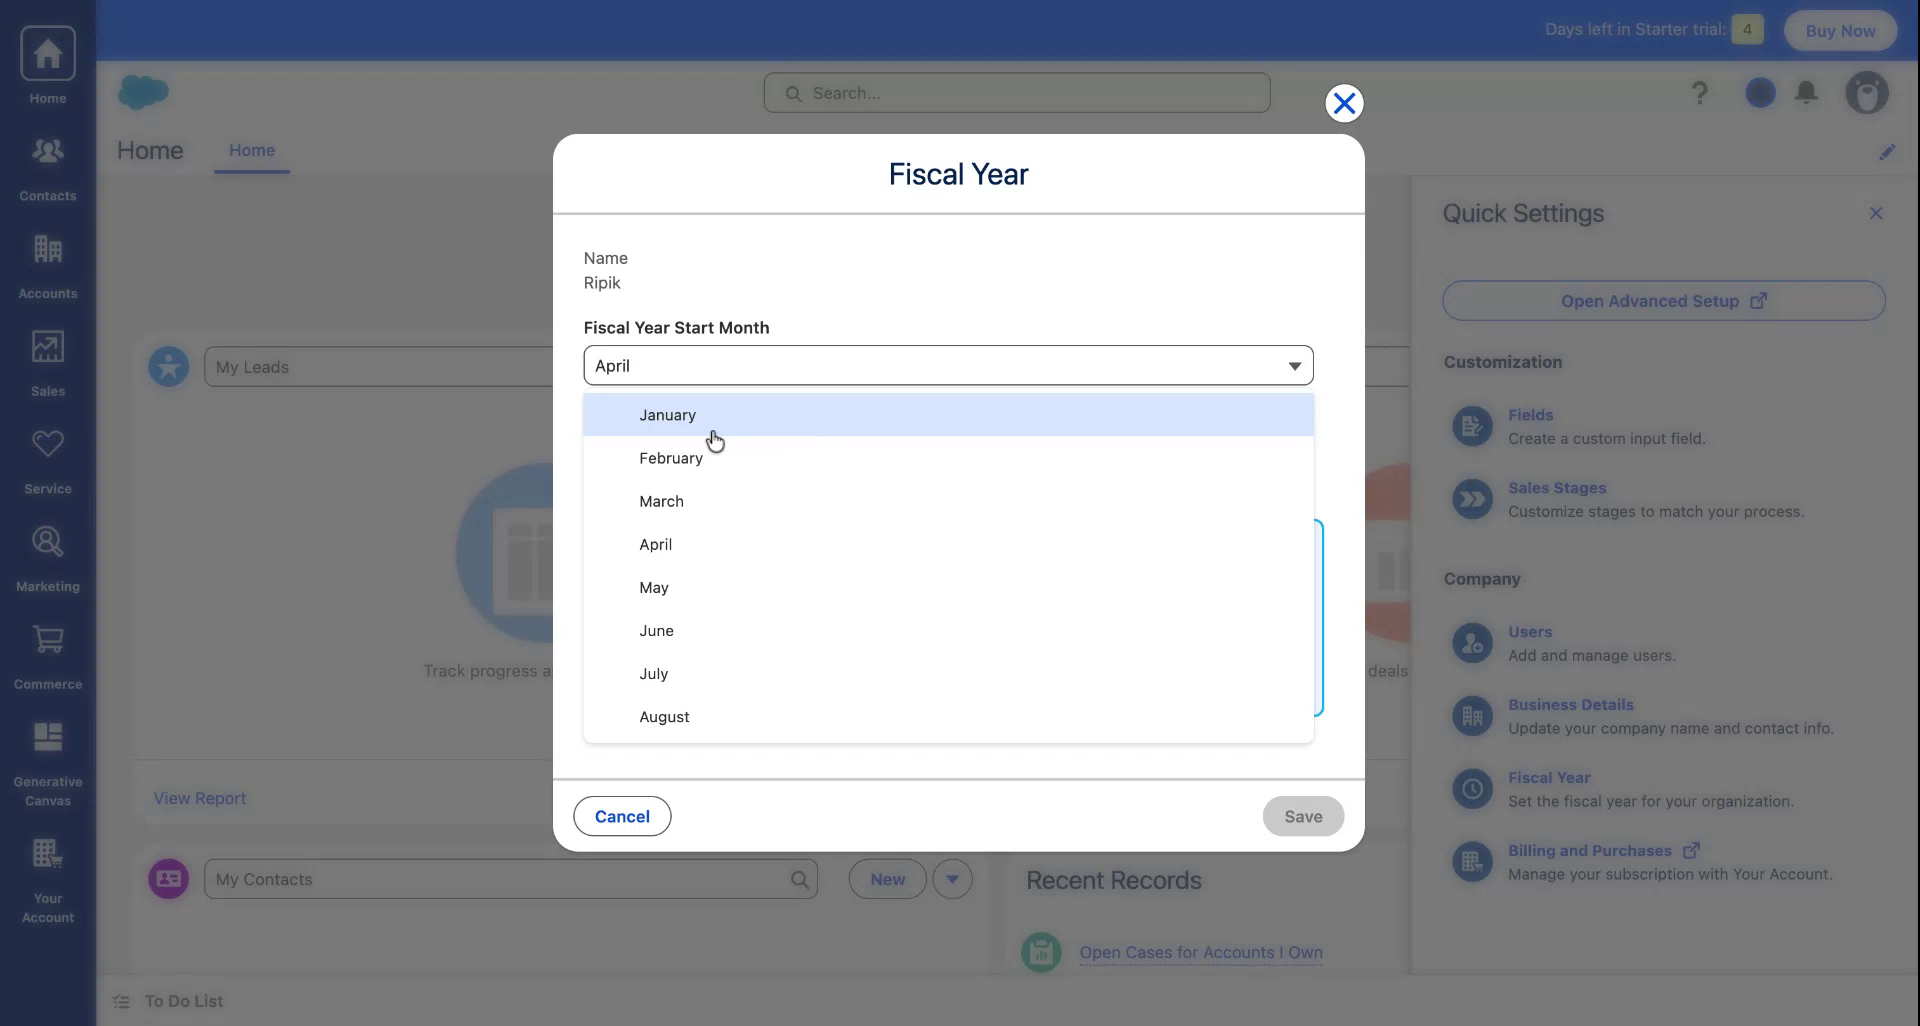Select the Accounts icon in the sidebar
The image size is (1920, 1026).
(47, 262)
